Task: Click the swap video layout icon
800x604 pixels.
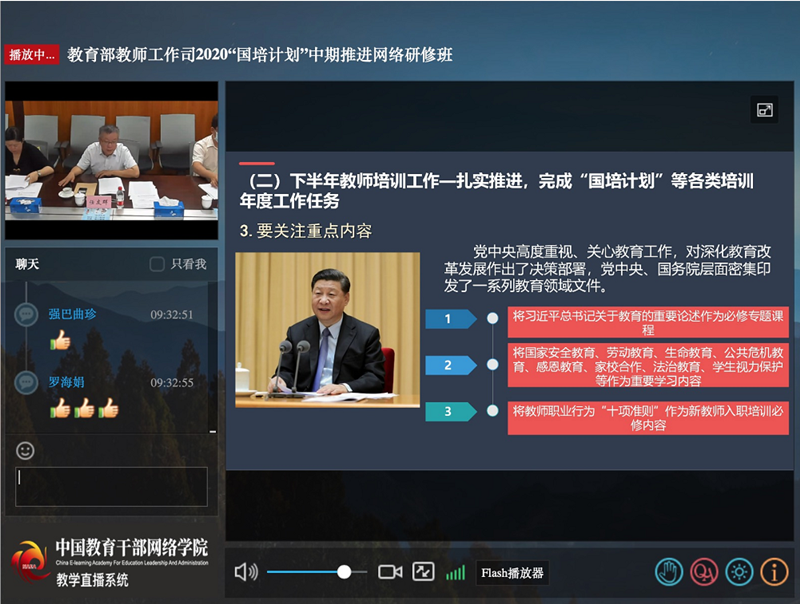Action: (424, 572)
